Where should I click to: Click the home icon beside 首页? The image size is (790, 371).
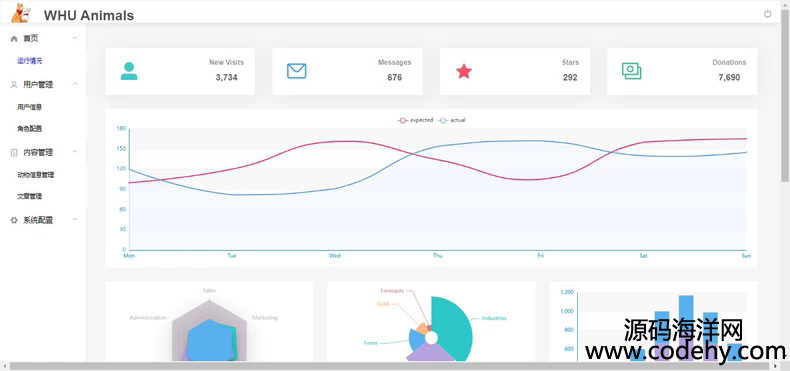(14, 39)
